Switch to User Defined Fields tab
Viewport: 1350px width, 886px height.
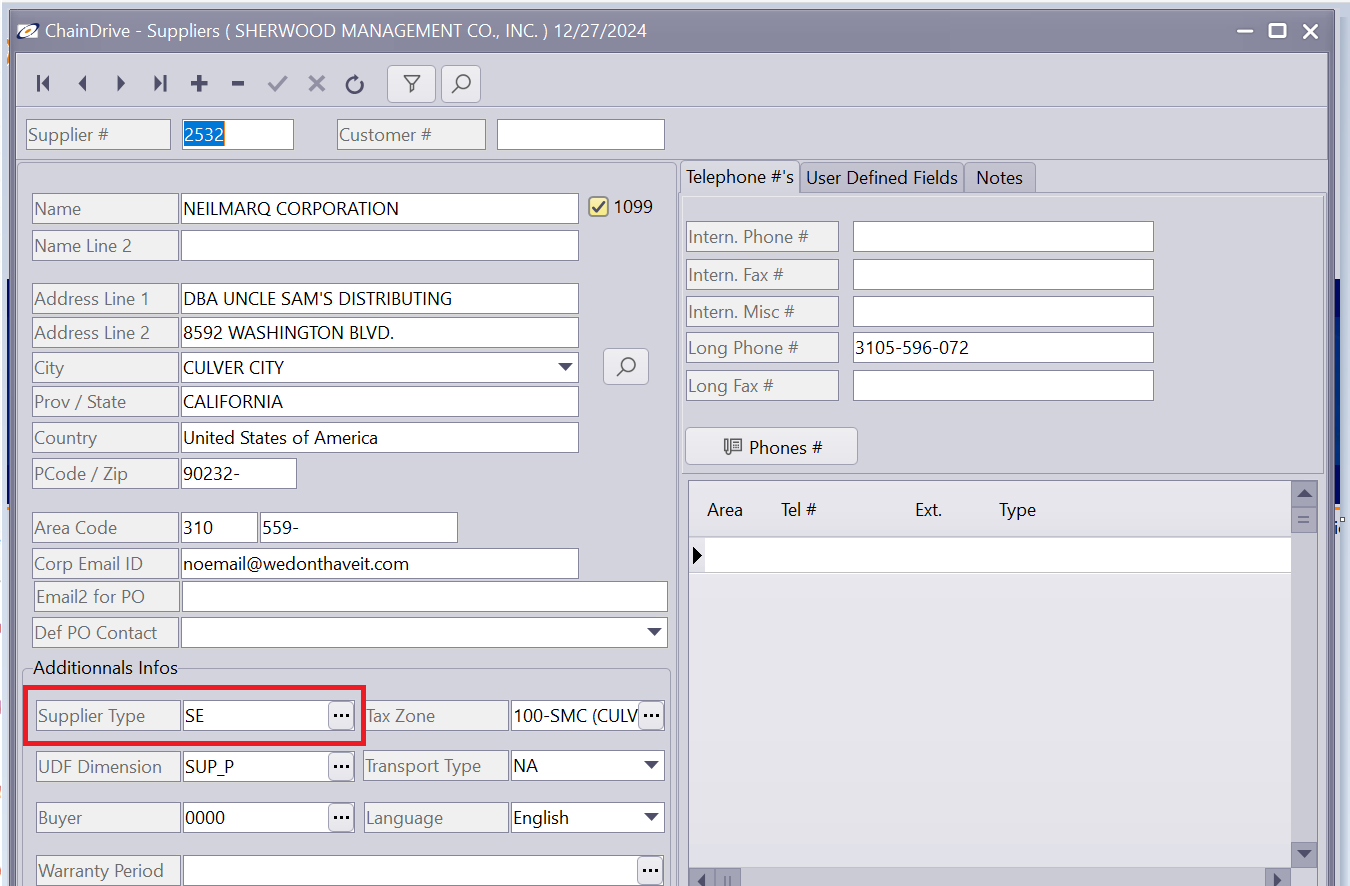[x=882, y=178]
